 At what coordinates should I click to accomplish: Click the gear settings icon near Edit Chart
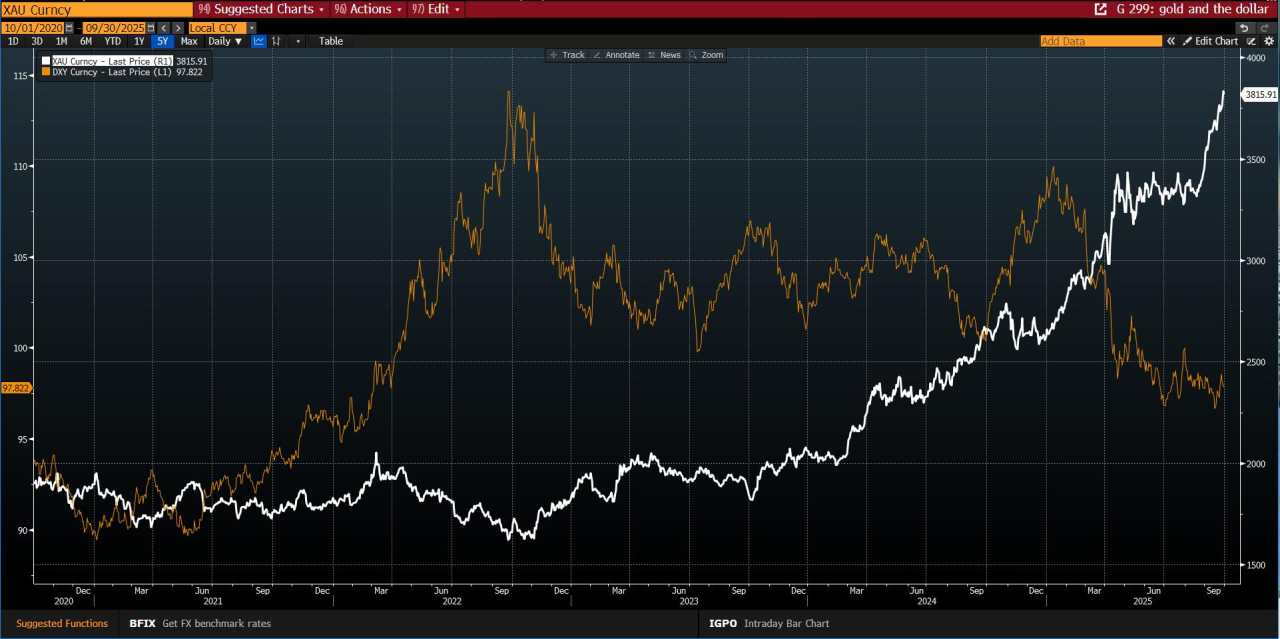pos(1269,41)
